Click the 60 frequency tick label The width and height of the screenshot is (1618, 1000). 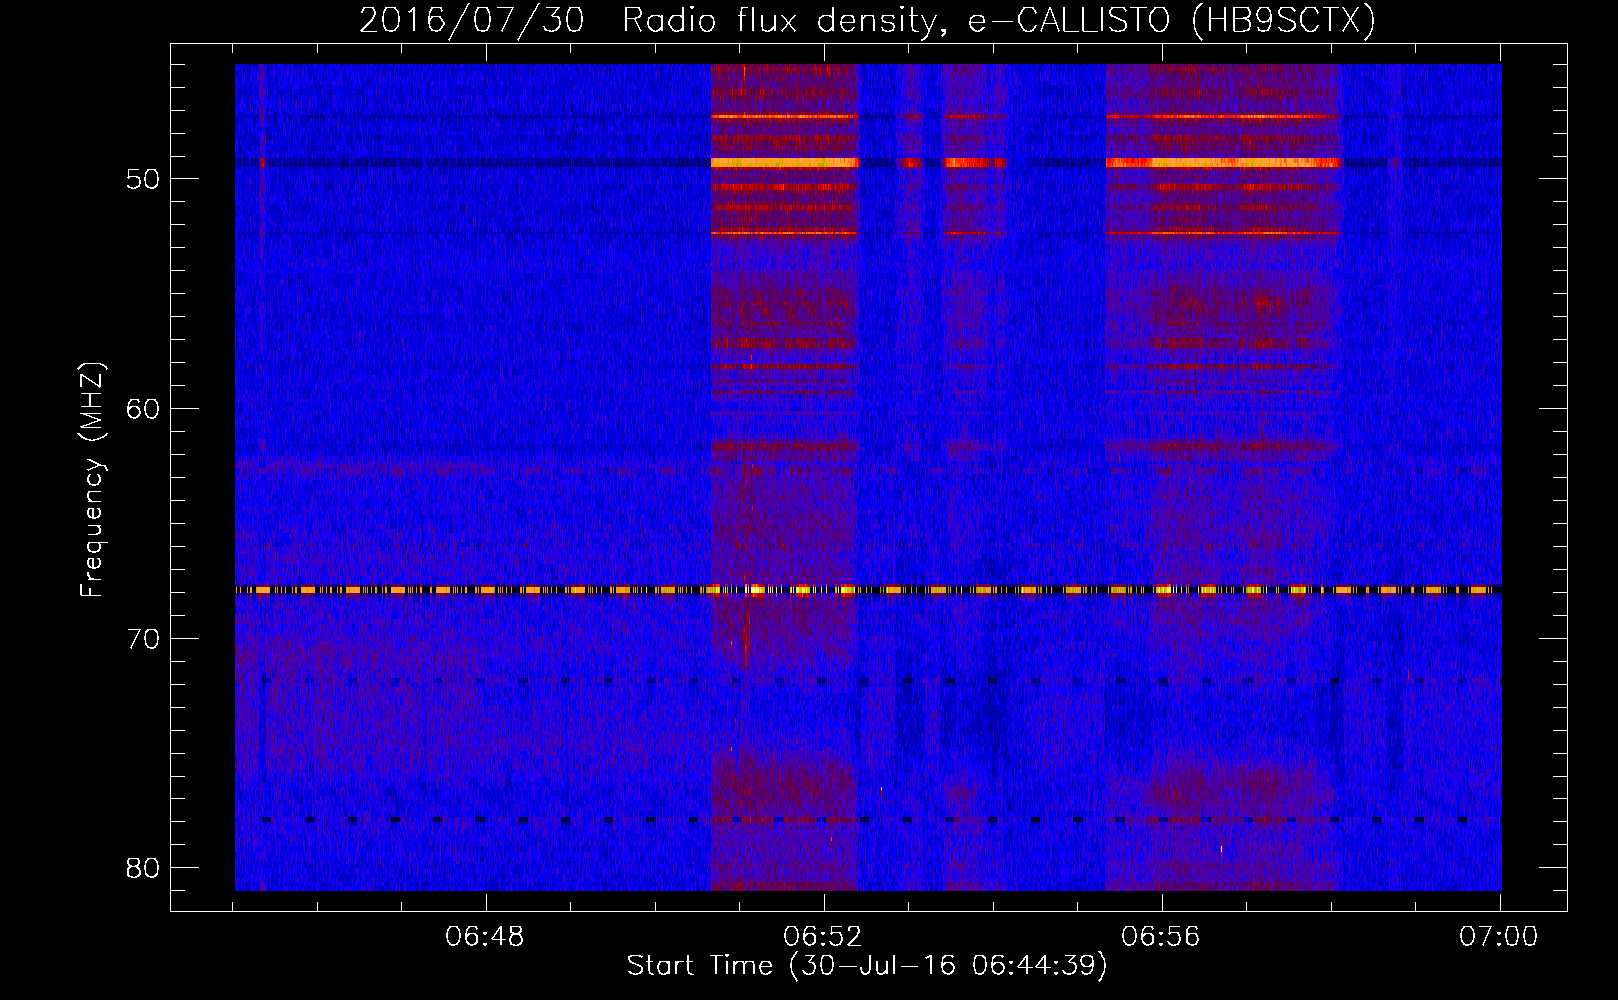(x=144, y=409)
